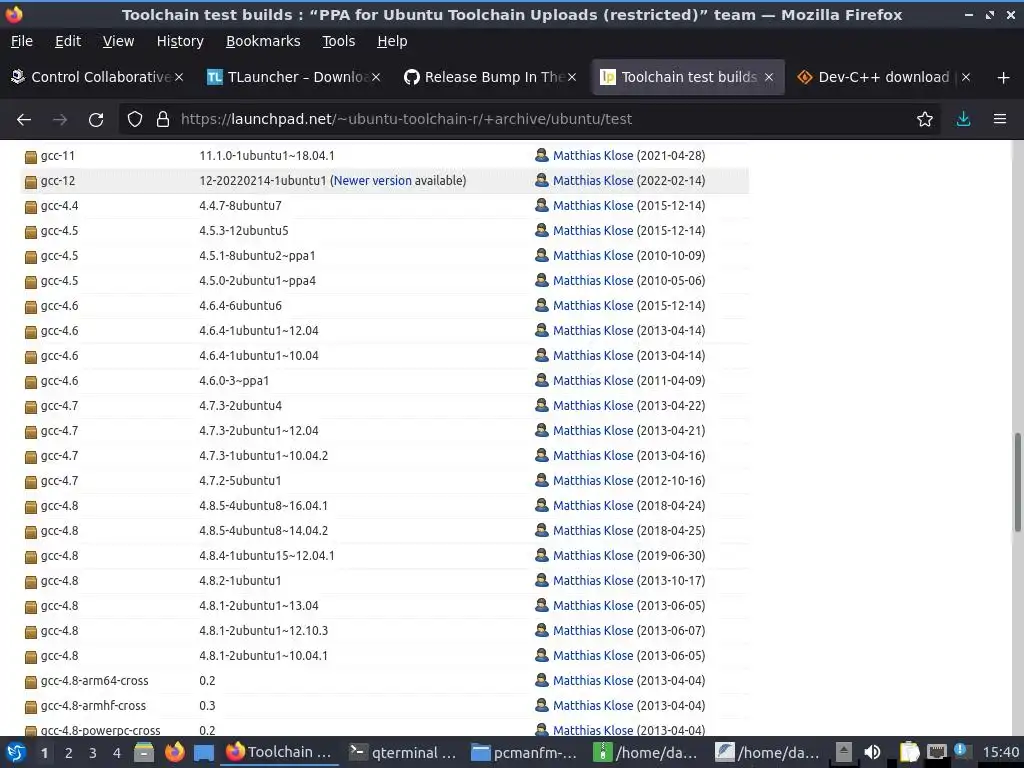The image size is (1024, 768).
Task: Switch to workspace 4 in pager
Action: click(117, 753)
